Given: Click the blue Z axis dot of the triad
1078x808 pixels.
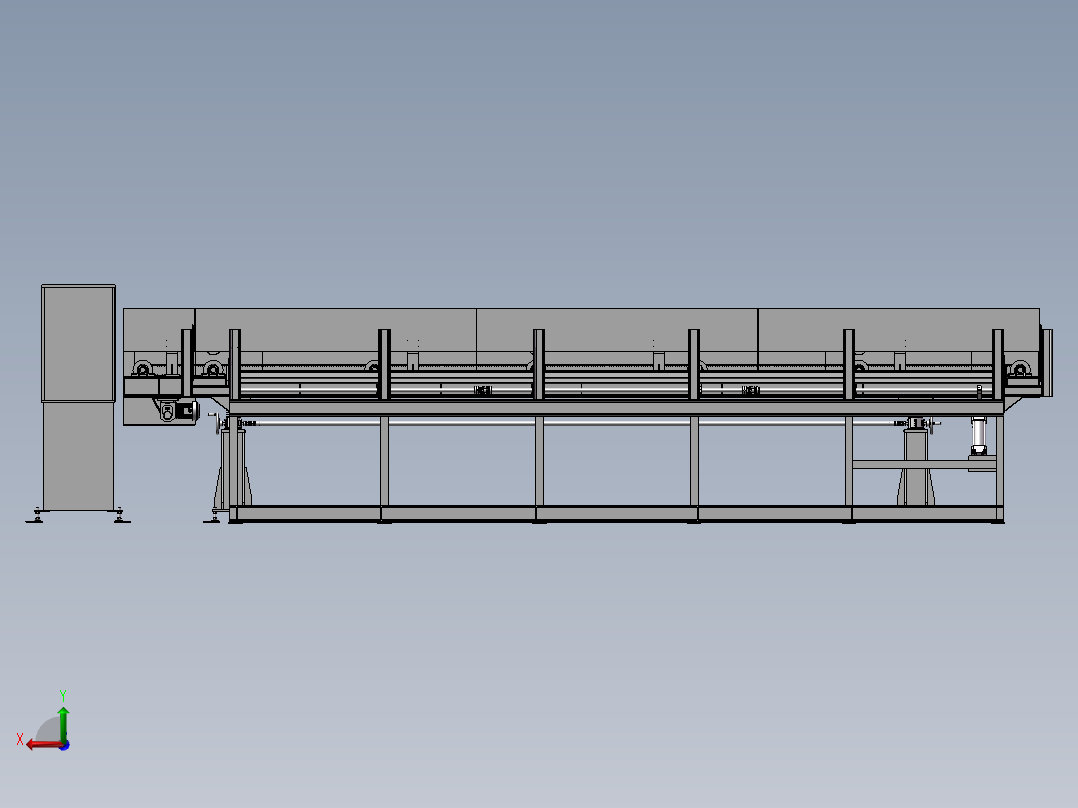Looking at the screenshot, I should click(65, 745).
